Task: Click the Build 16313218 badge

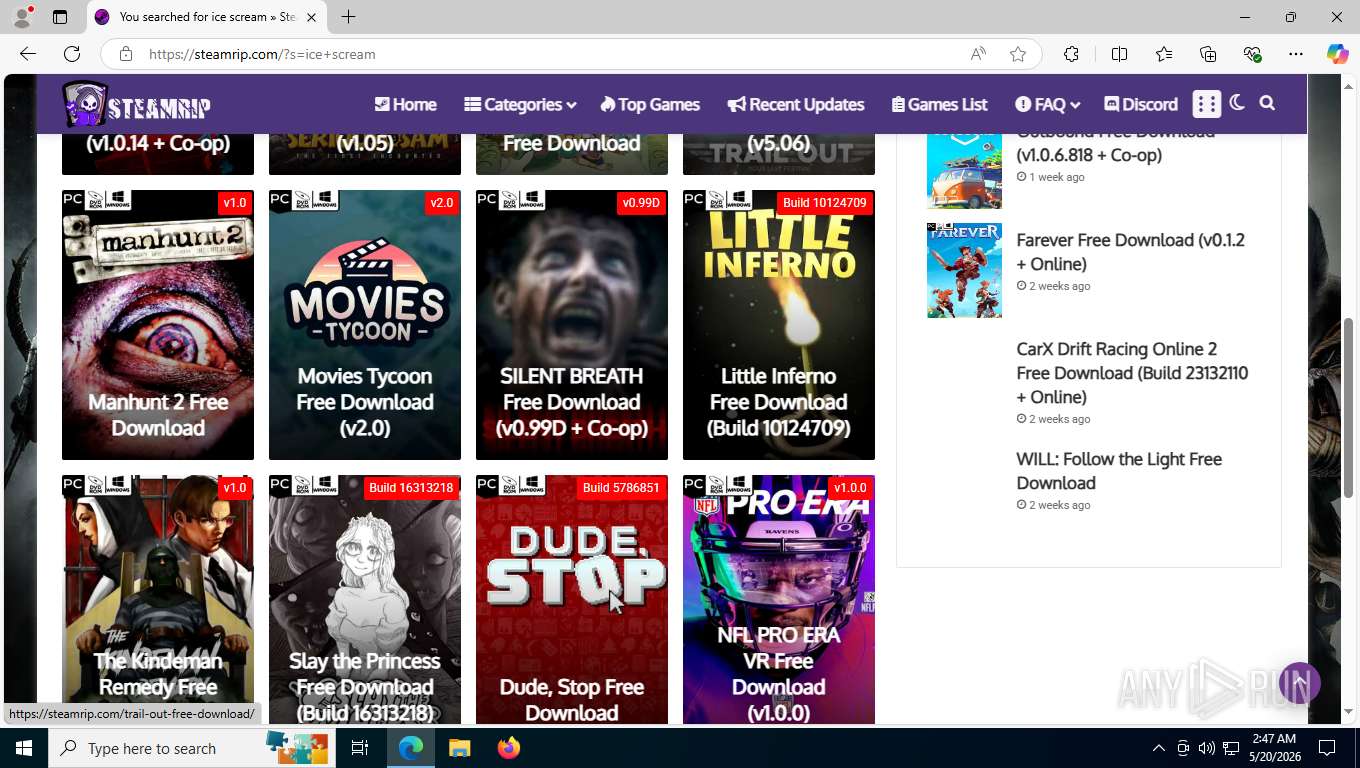Action: pyautogui.click(x=411, y=488)
